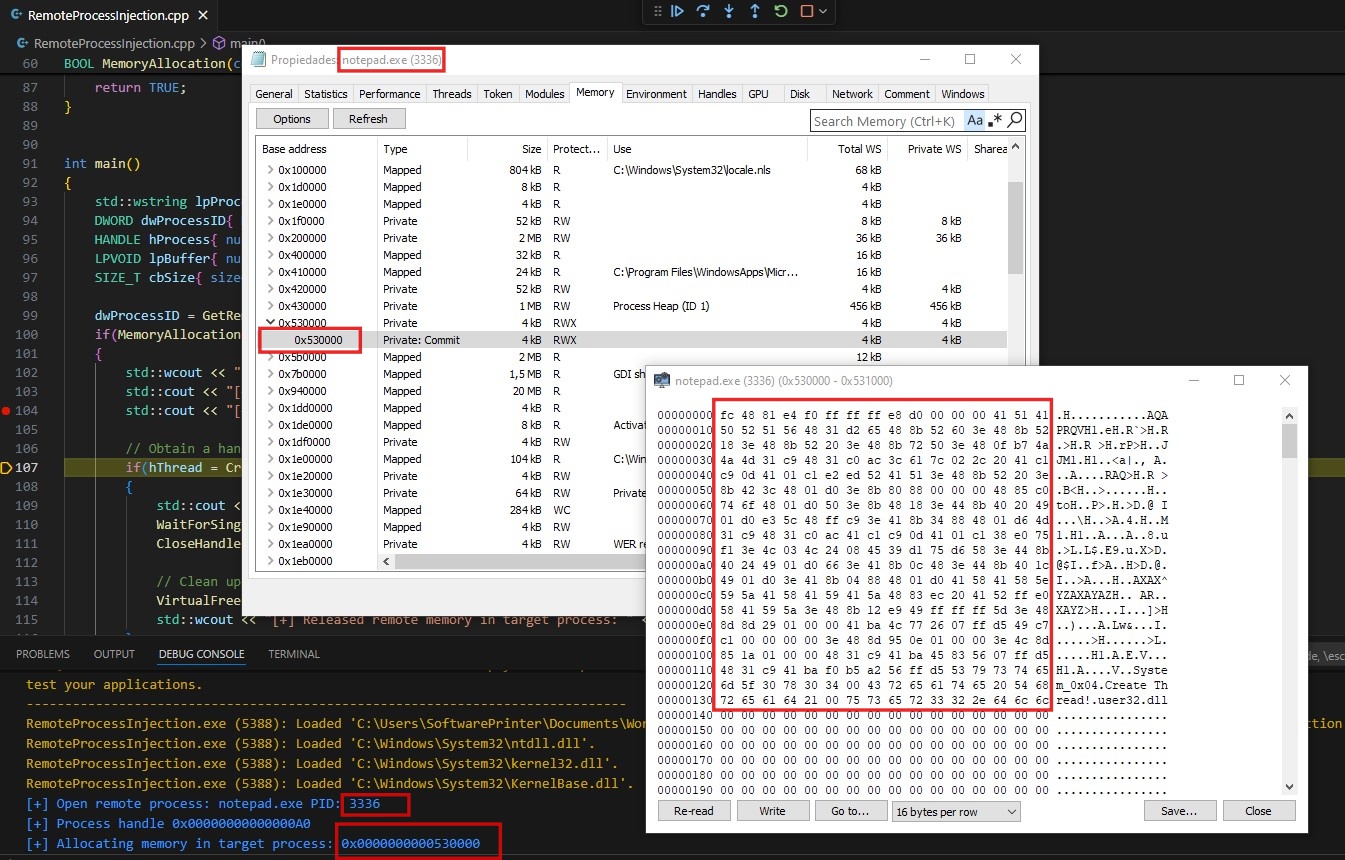Screen dimensions: 1345x860
Task: Collapse the expanded 0x530000 memory region
Action: pos(270,323)
